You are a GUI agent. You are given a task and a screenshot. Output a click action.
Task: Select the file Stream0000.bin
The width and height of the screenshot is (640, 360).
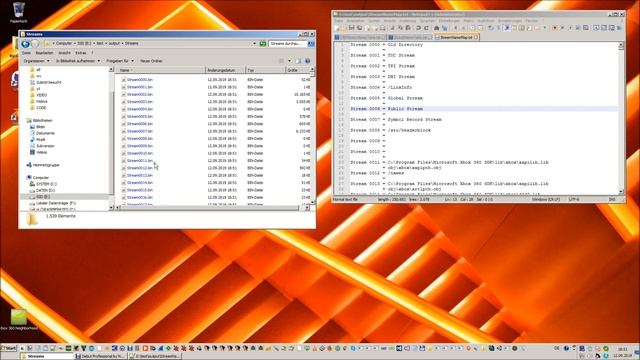tap(140, 80)
